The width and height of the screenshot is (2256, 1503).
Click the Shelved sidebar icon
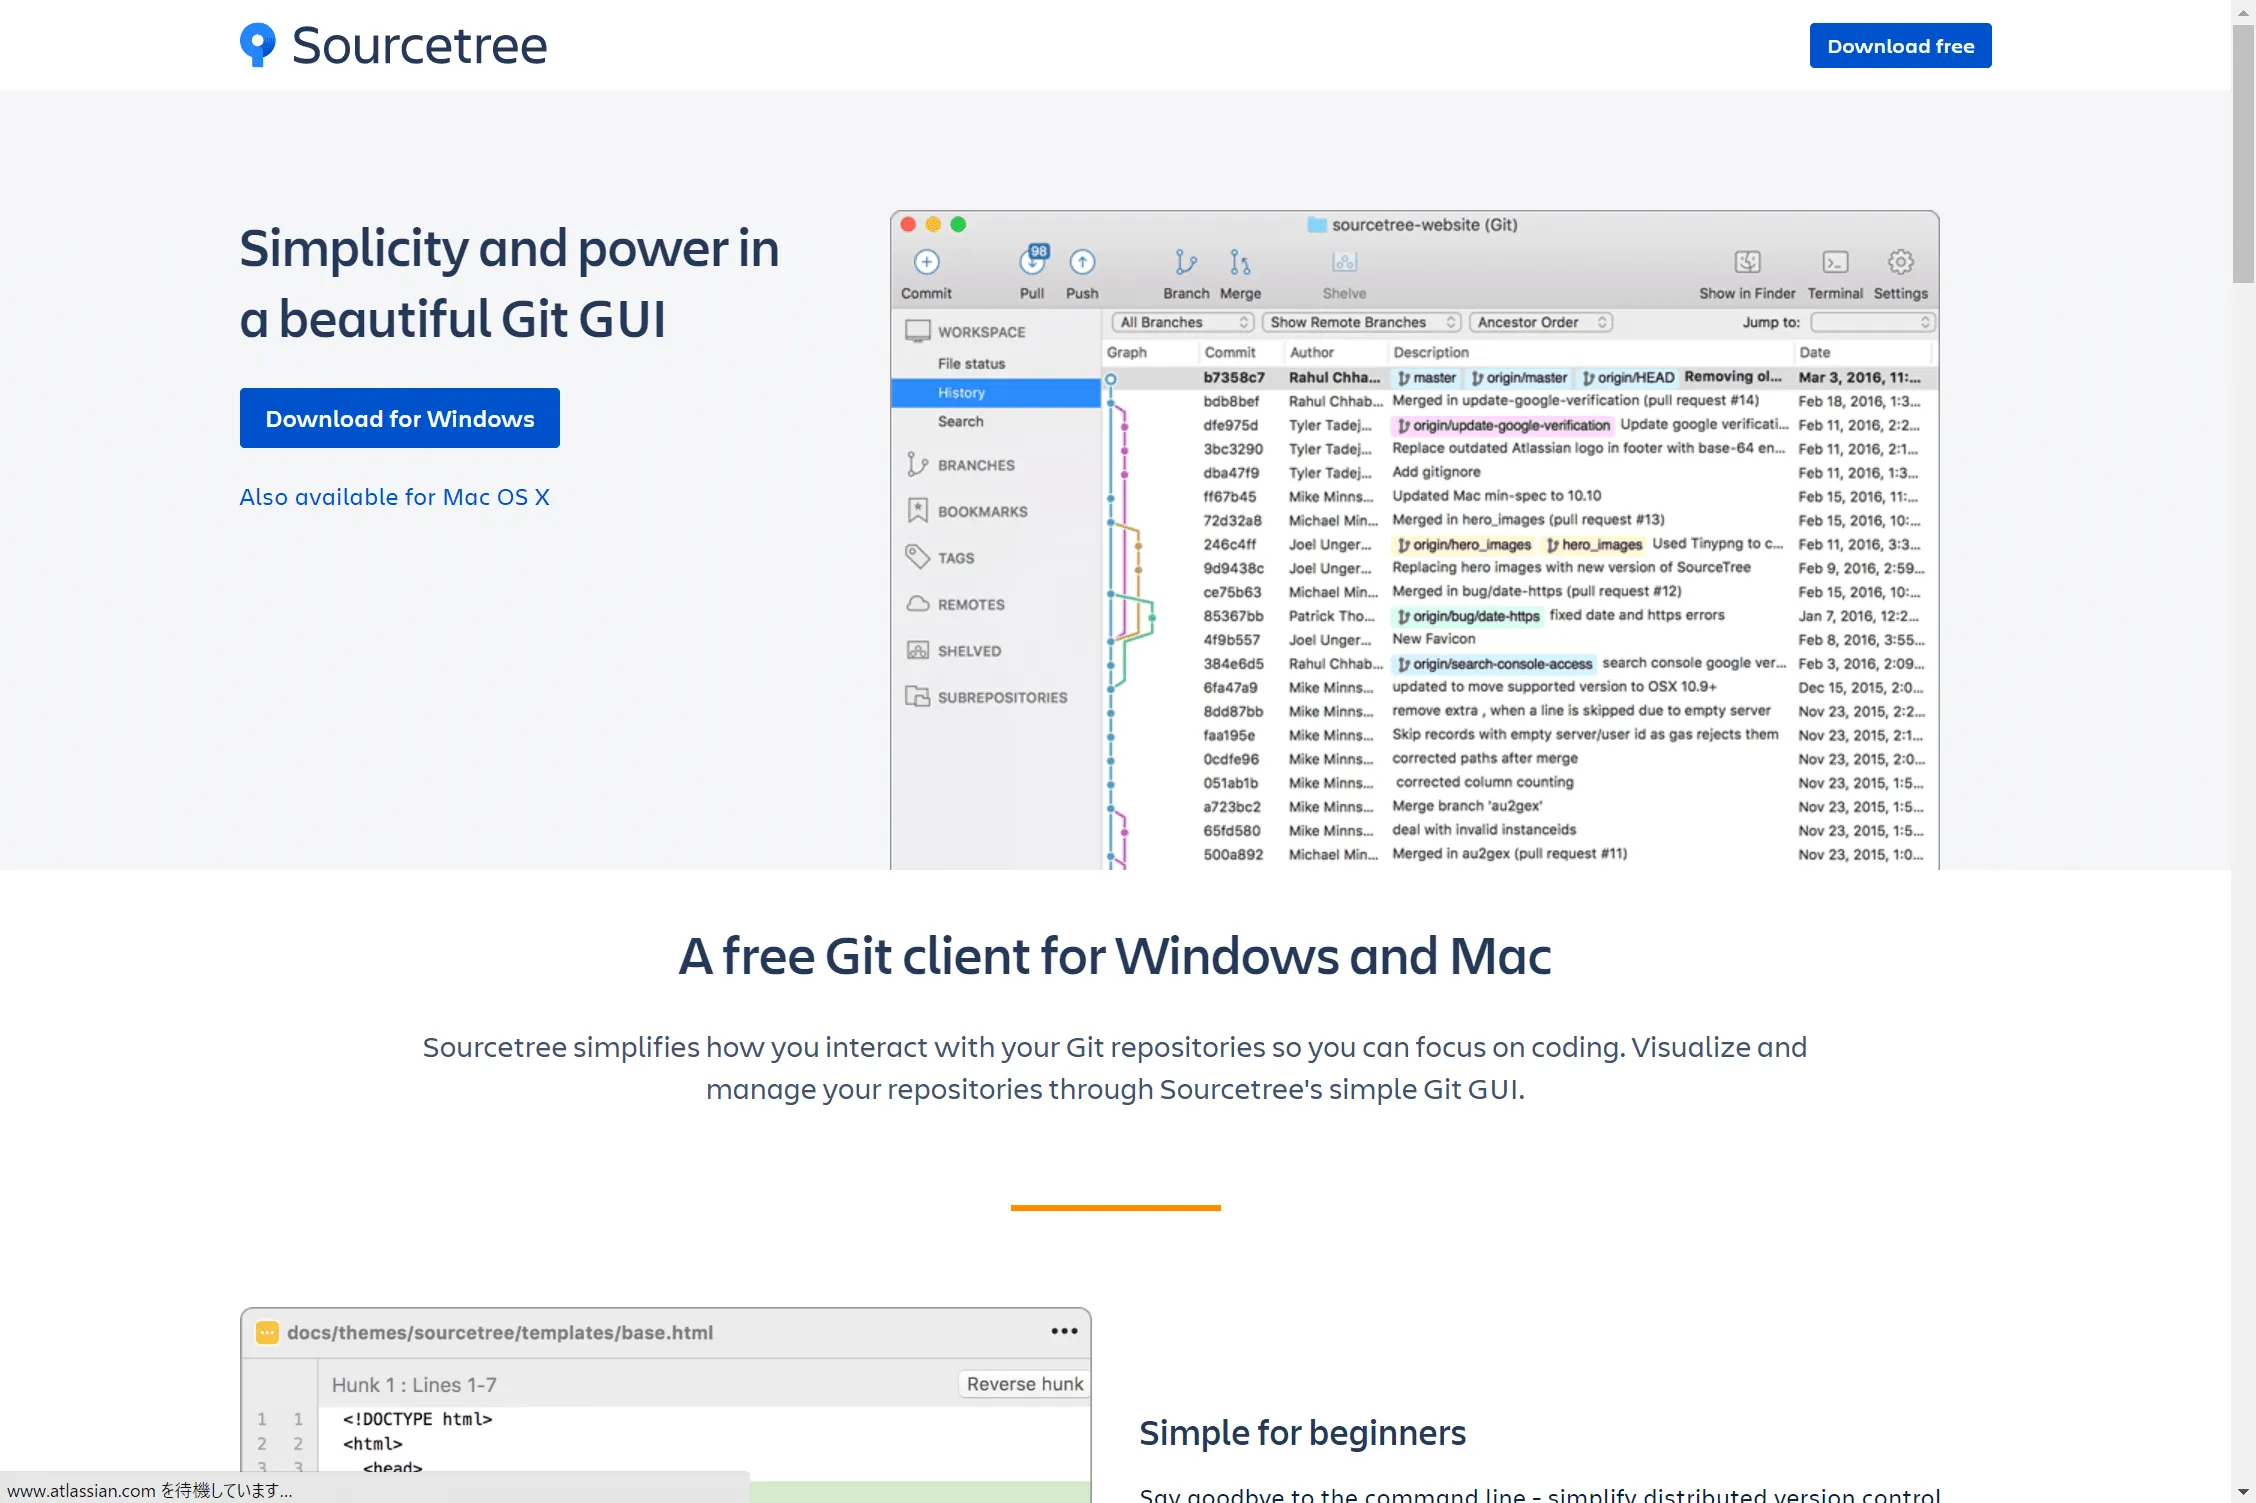pyautogui.click(x=917, y=650)
